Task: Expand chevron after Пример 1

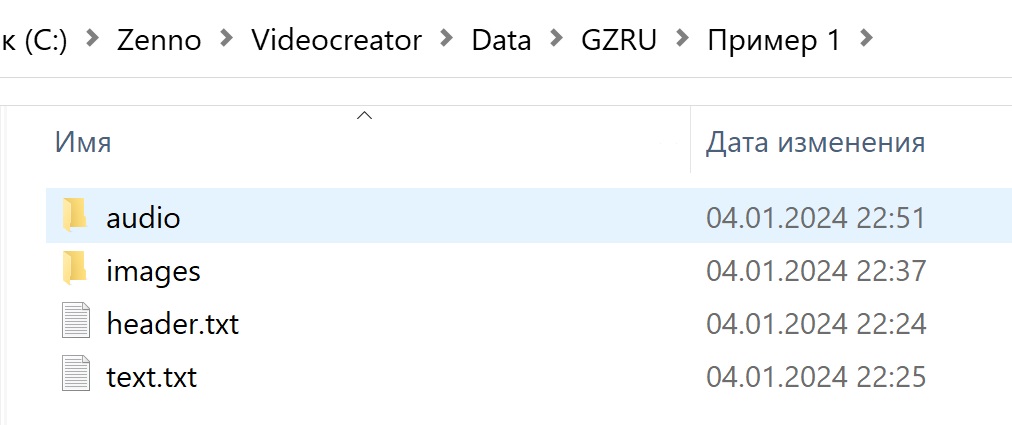Action: [865, 40]
